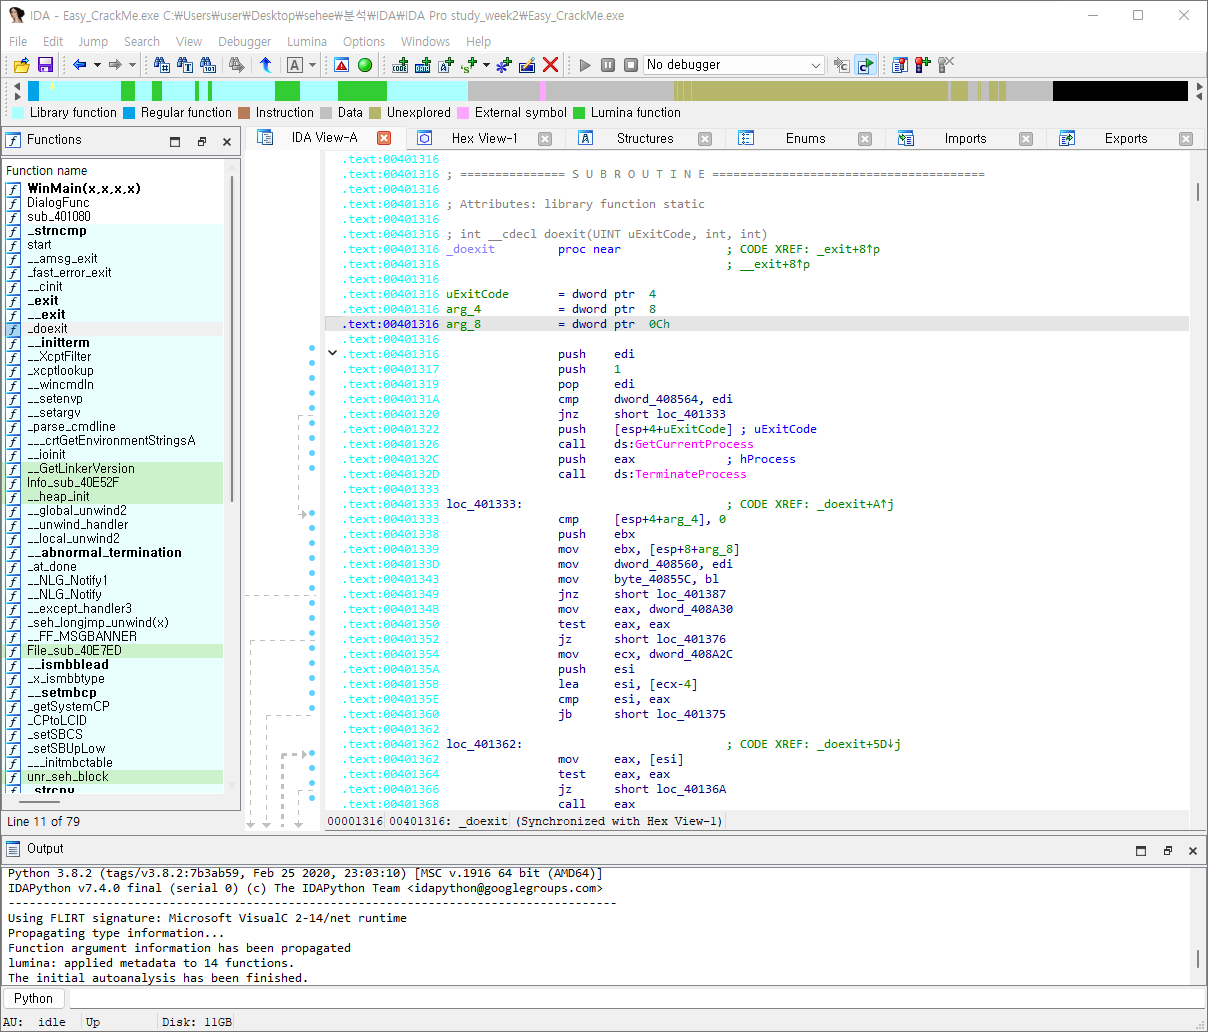Click the pencil edit toolbar icon
Screen dimensions: 1208x1032
point(527,65)
